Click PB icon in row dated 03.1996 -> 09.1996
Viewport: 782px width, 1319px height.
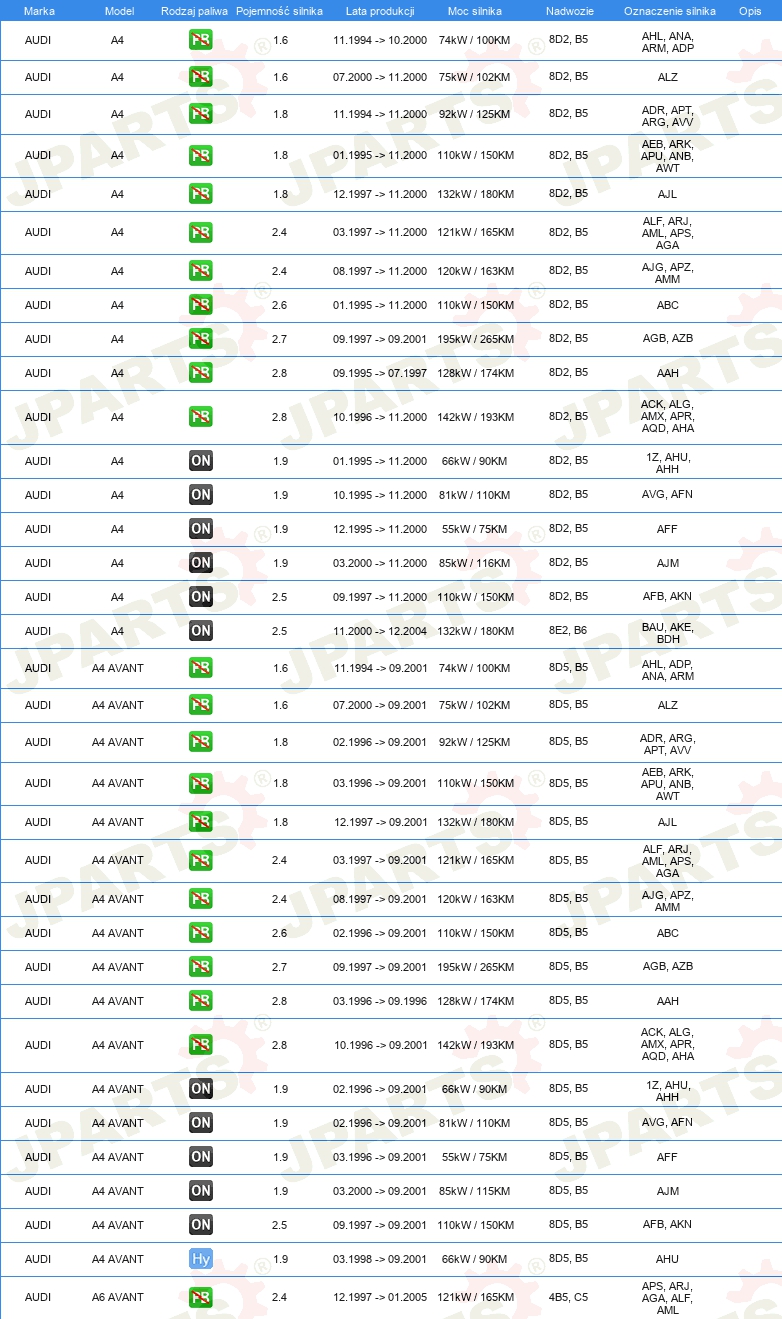click(201, 1001)
